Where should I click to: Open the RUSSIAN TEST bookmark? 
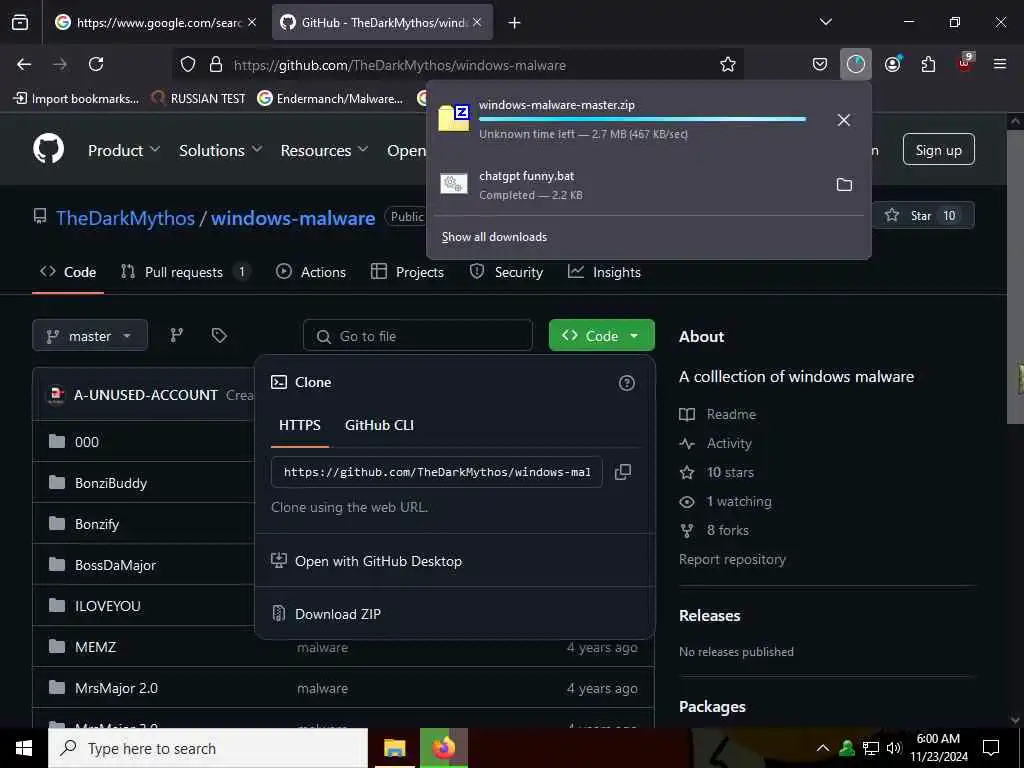click(199, 99)
